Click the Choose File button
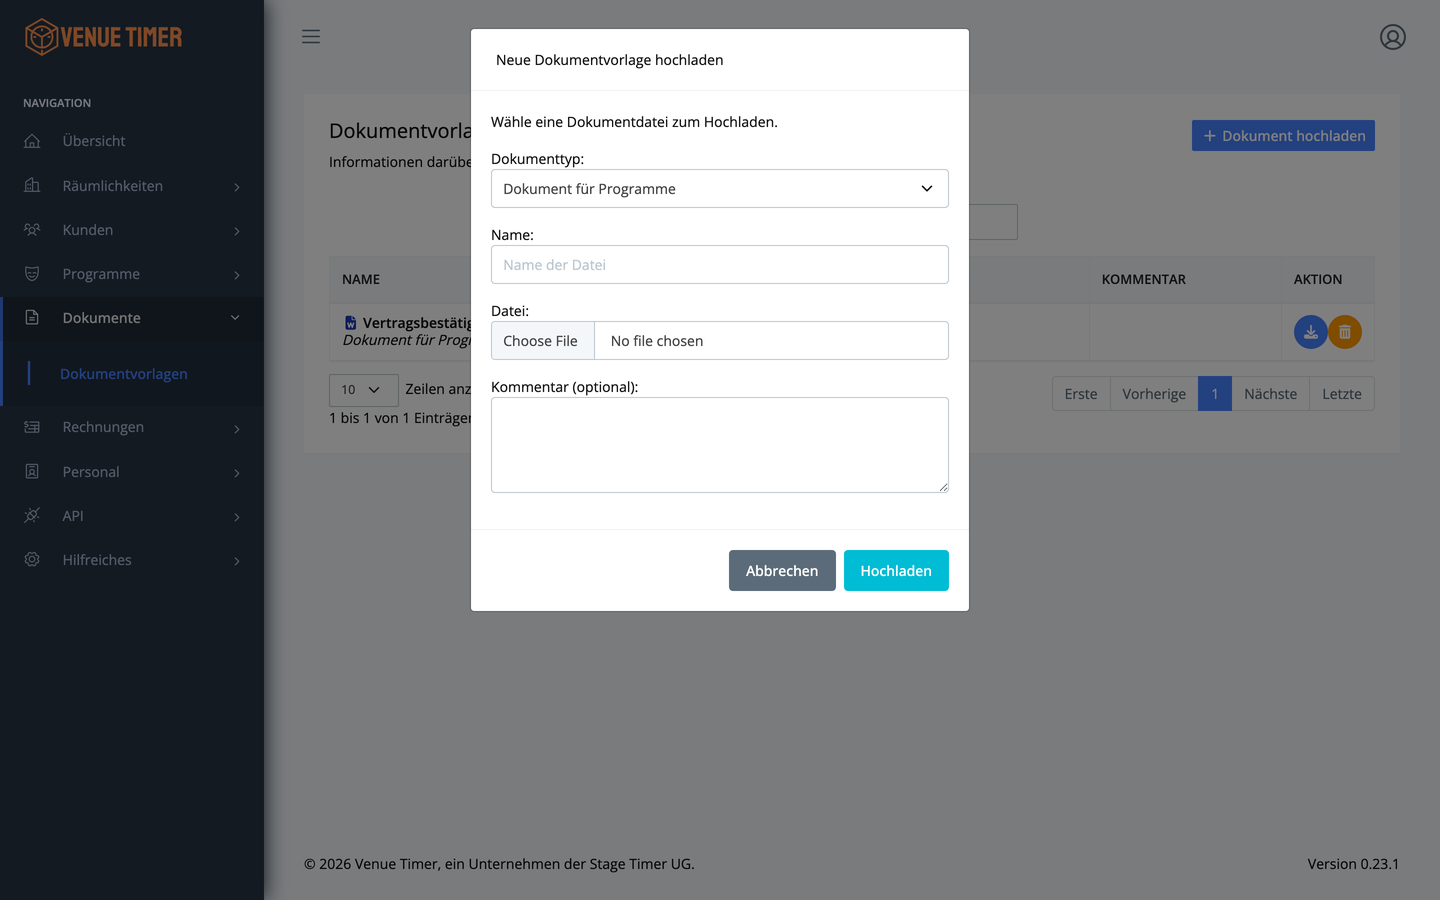This screenshot has height=900, width=1440. (x=541, y=341)
